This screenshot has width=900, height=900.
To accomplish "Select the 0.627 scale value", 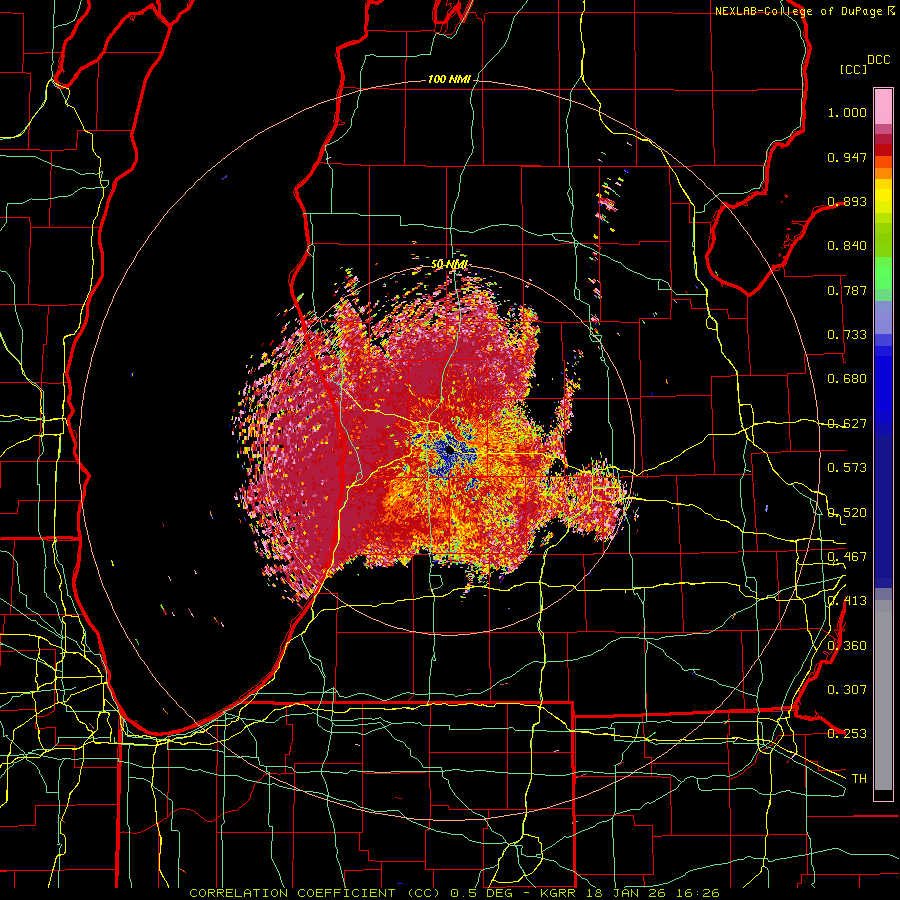I will click(847, 424).
